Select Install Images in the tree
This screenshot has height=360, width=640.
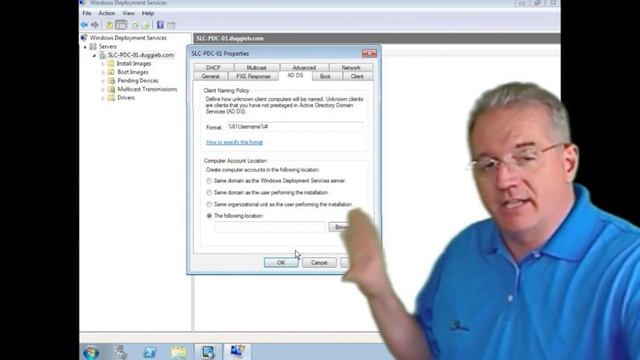tap(134, 64)
